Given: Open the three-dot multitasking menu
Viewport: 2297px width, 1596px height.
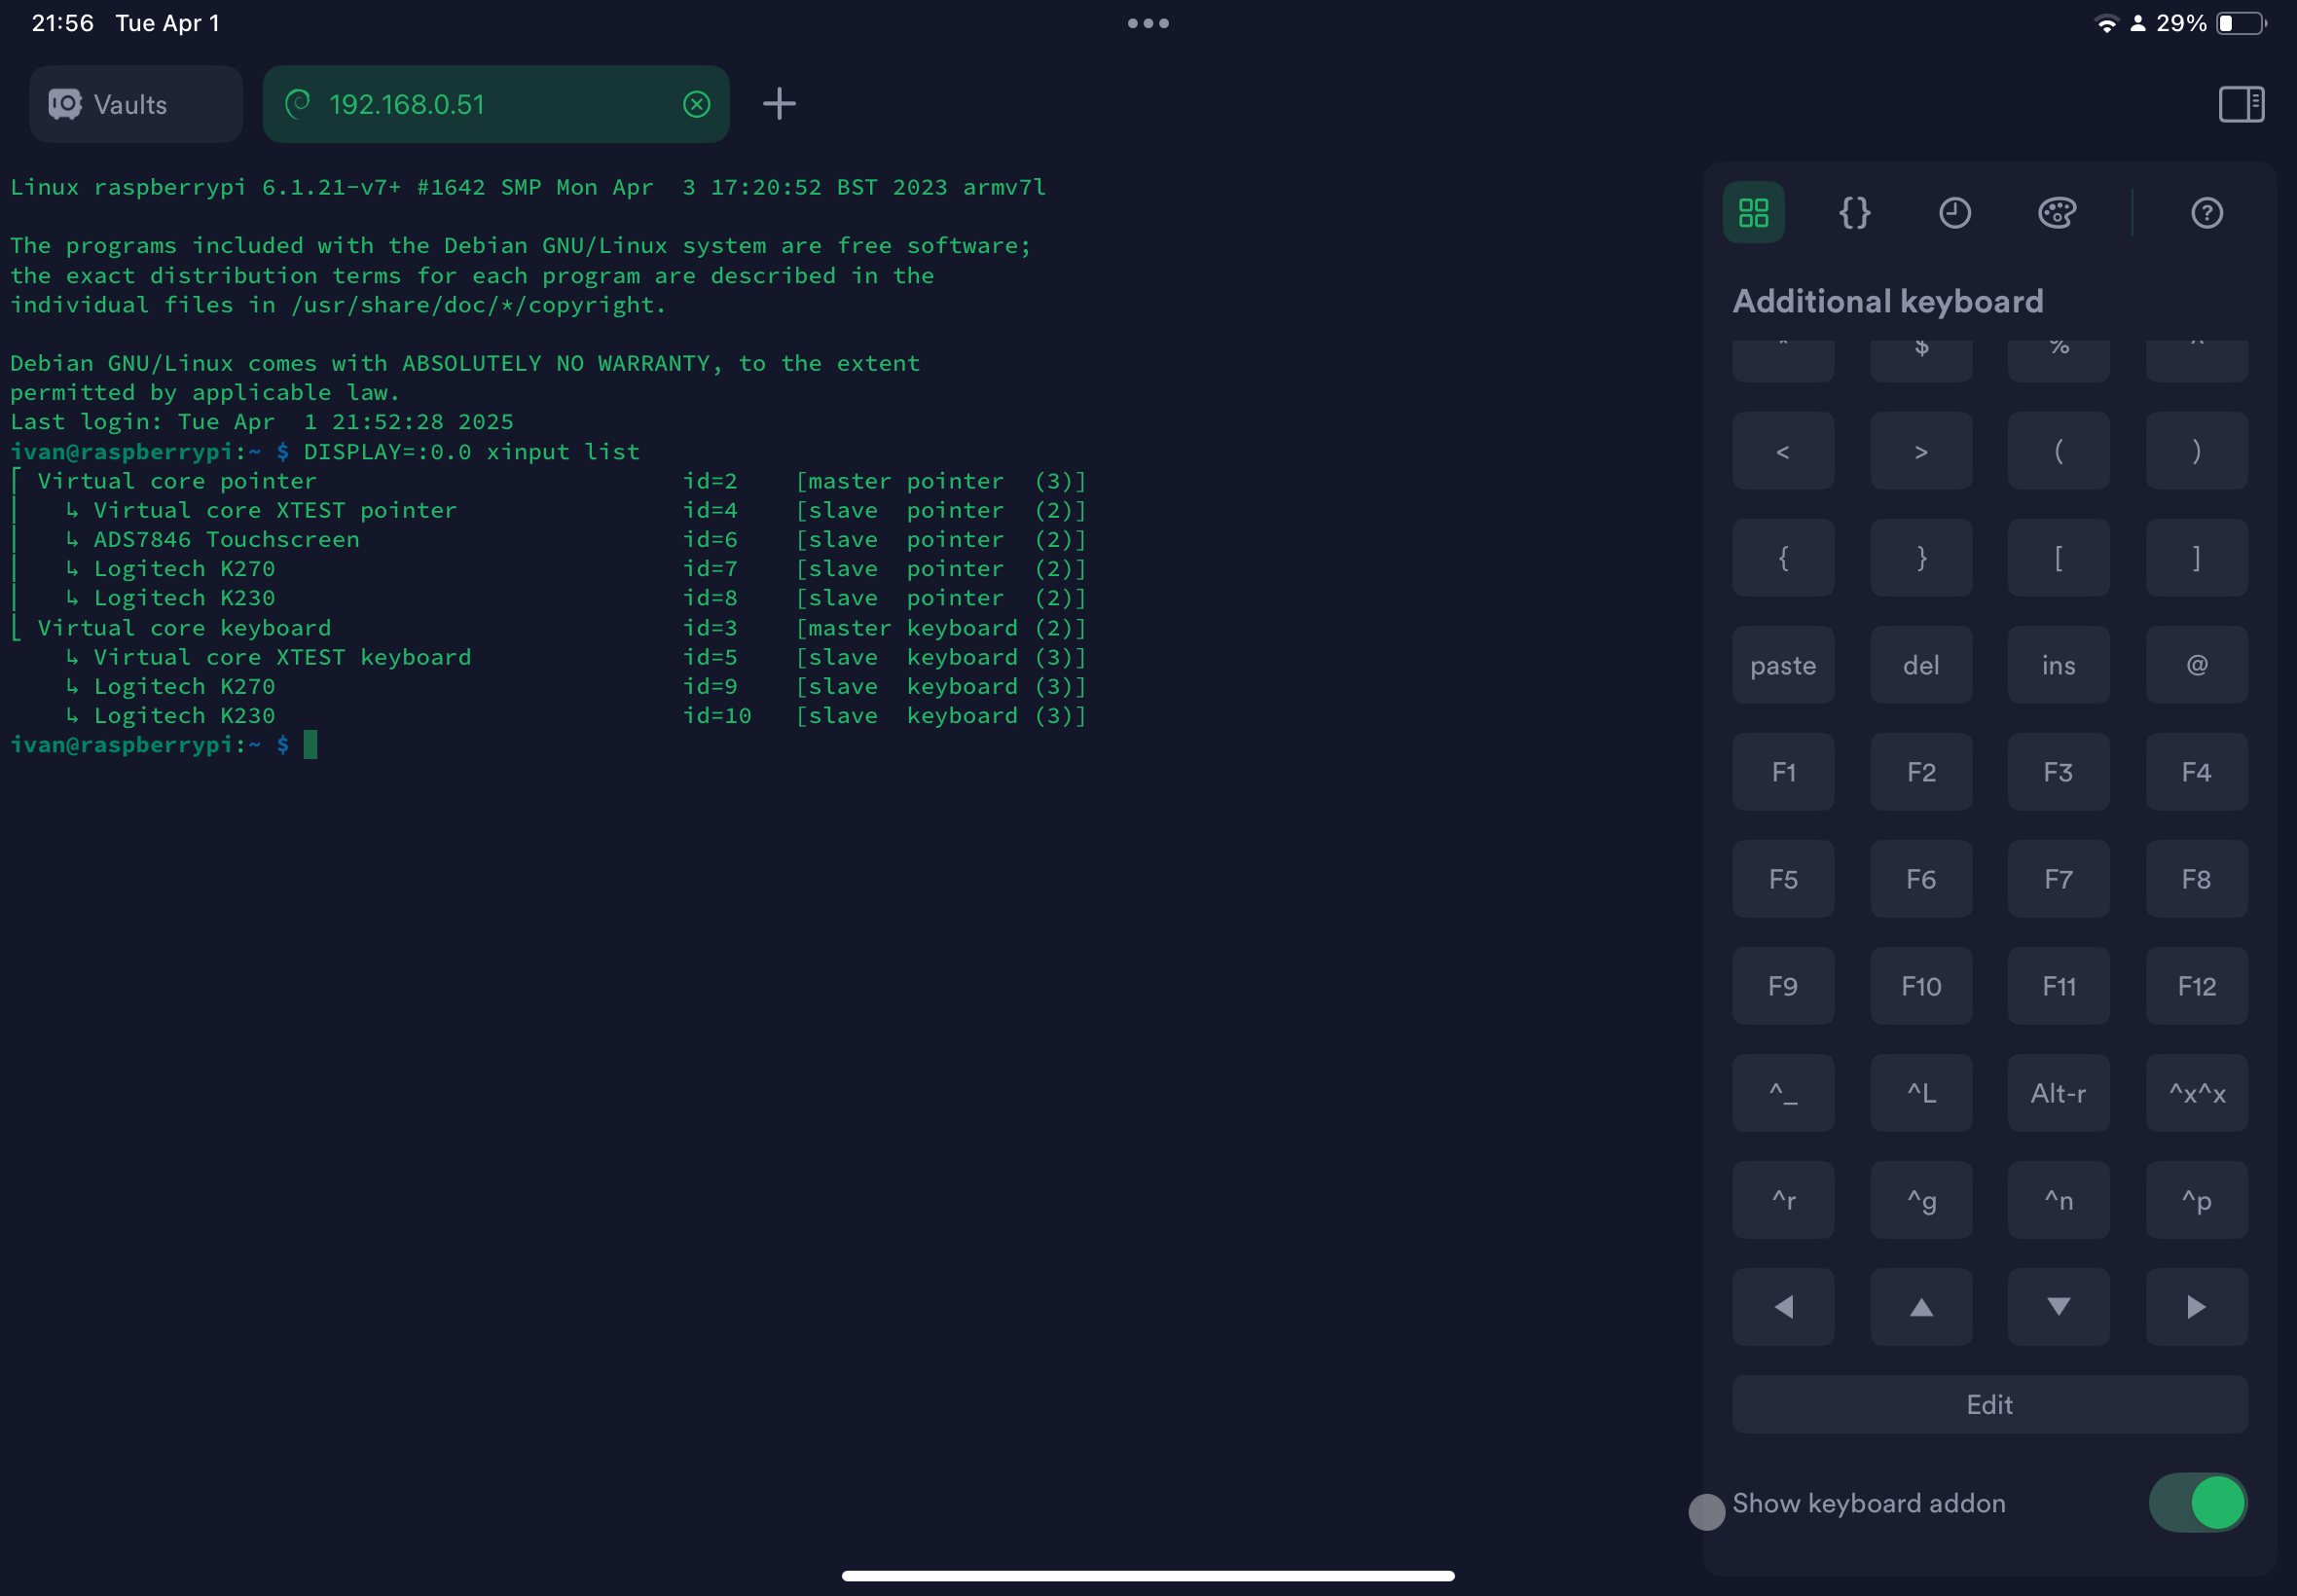Looking at the screenshot, I should (x=1148, y=23).
